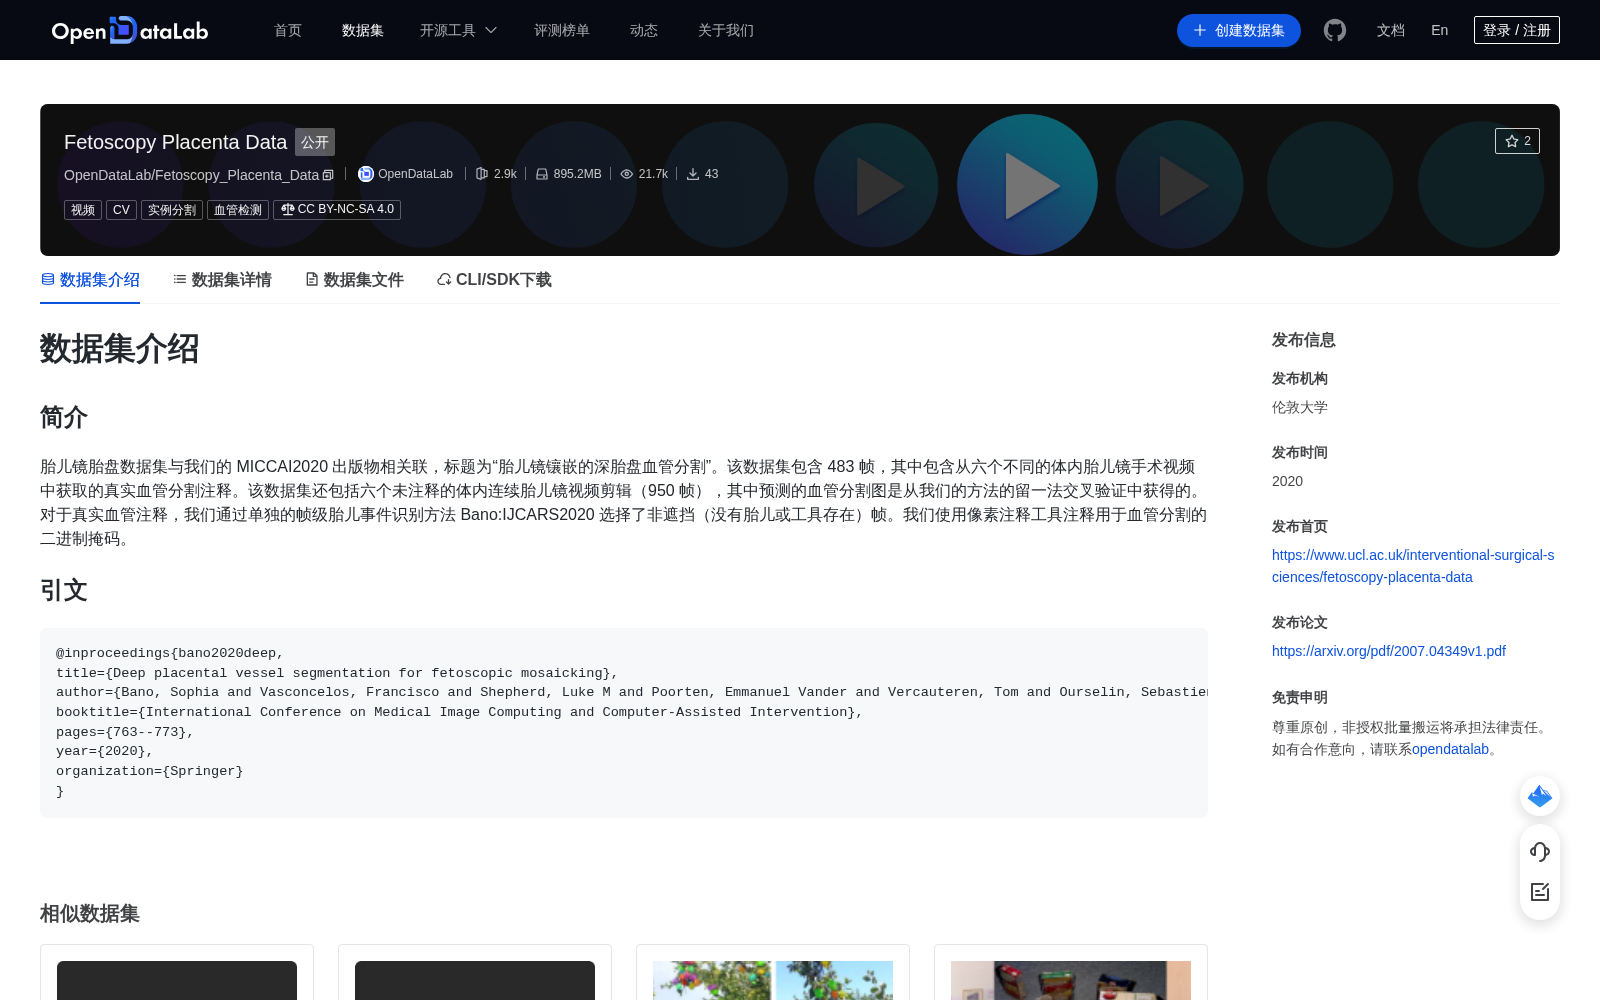1600x1000 pixels.
Task: Go to 首页 in the navigation
Action: point(288,30)
